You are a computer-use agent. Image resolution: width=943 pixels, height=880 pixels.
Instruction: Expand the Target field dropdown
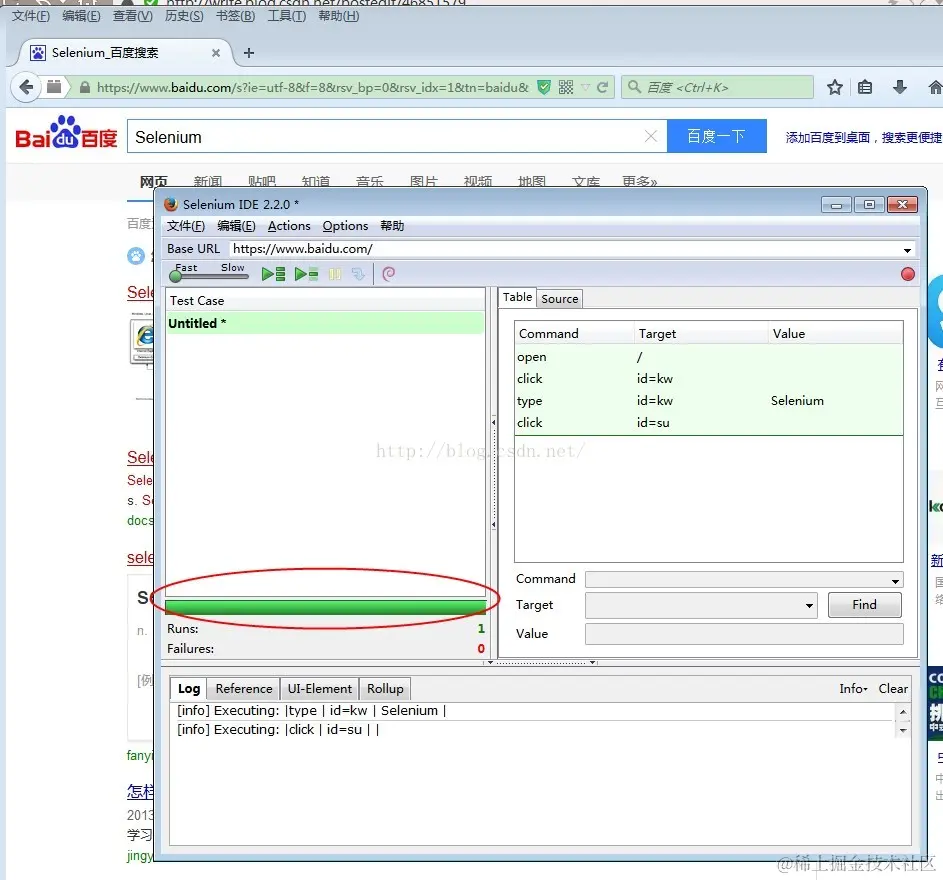pos(809,606)
